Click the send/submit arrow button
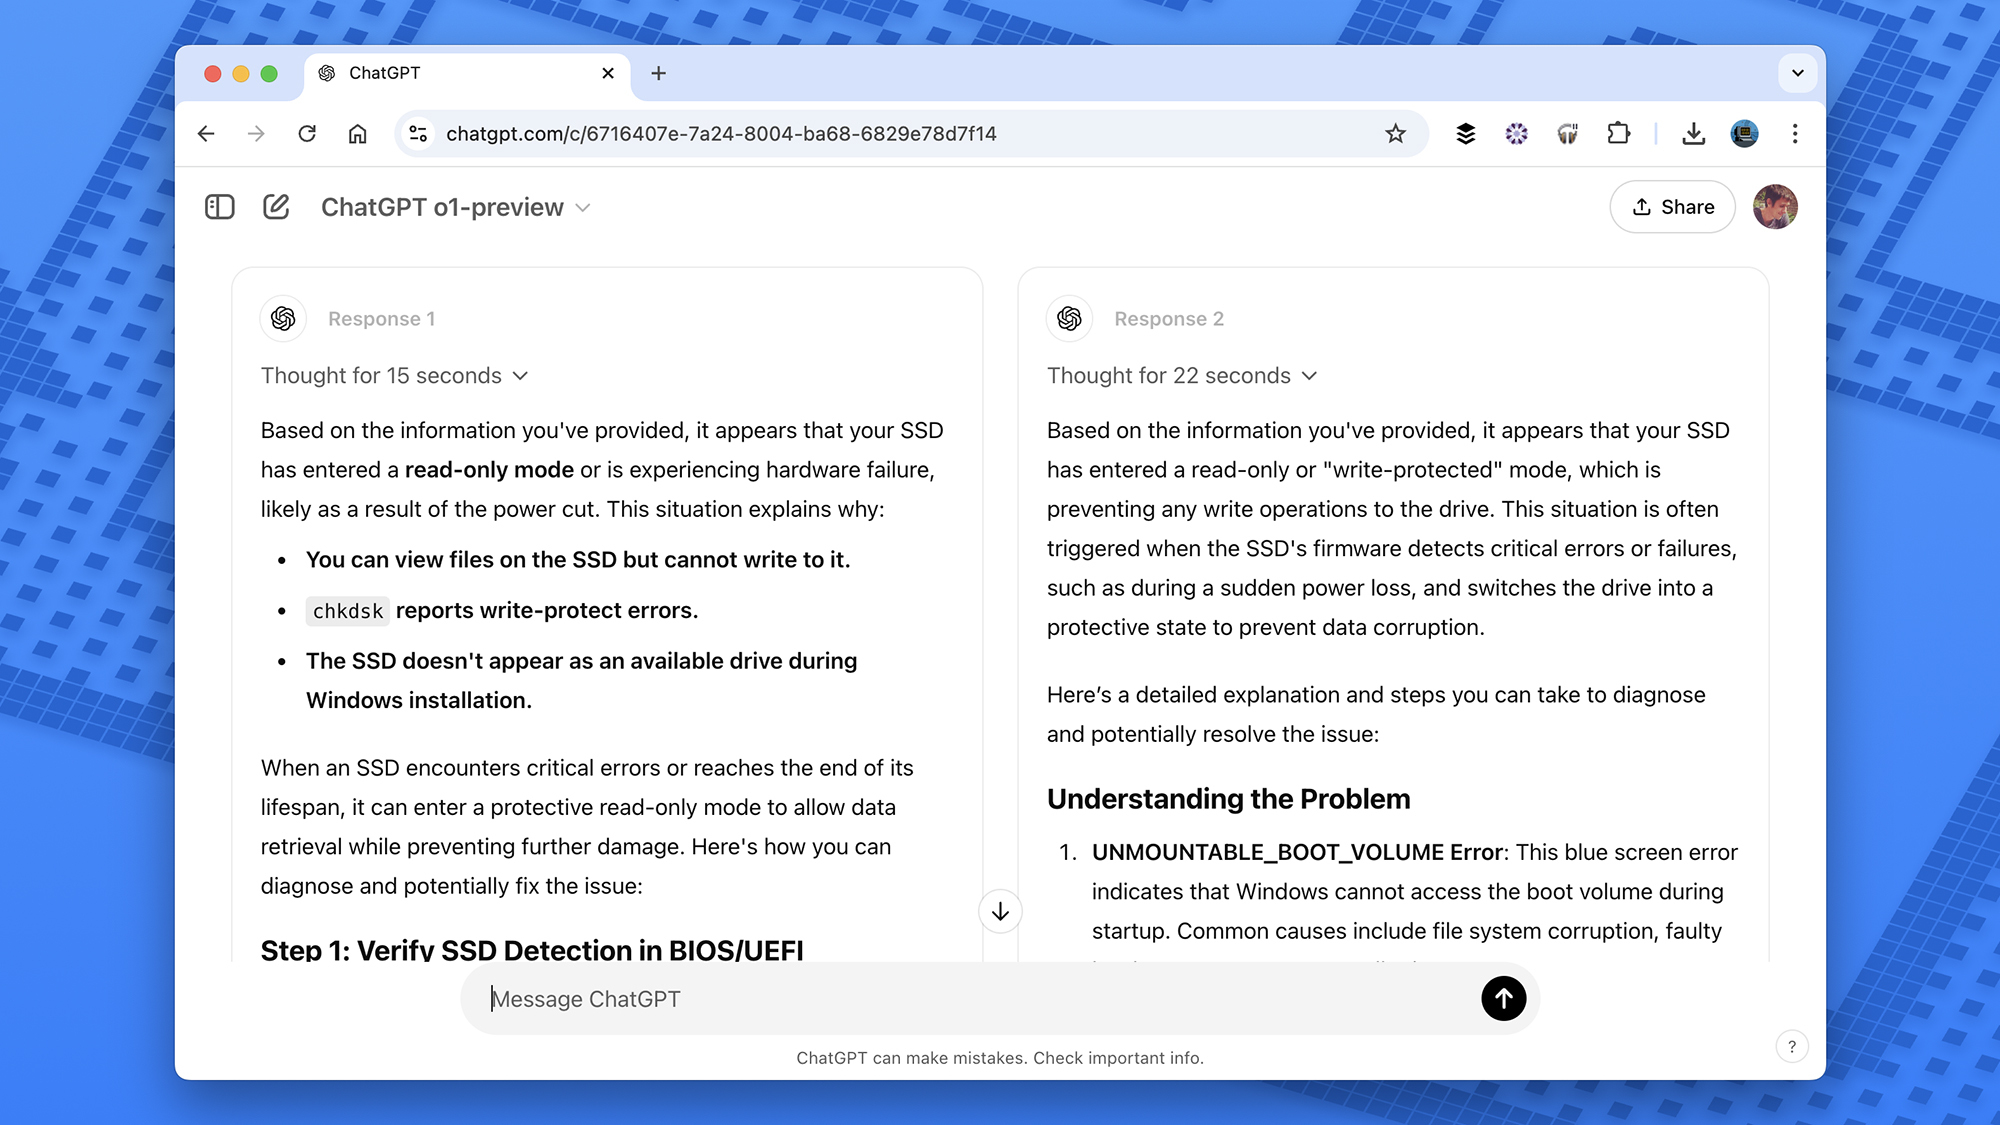This screenshot has height=1125, width=2000. 1503,999
